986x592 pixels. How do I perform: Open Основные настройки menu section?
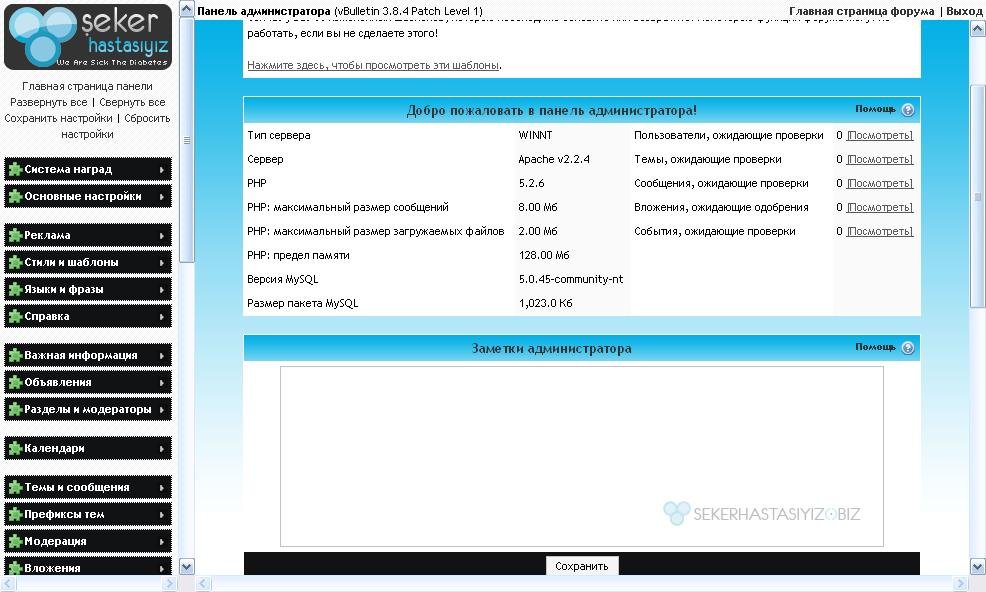[x=88, y=196]
